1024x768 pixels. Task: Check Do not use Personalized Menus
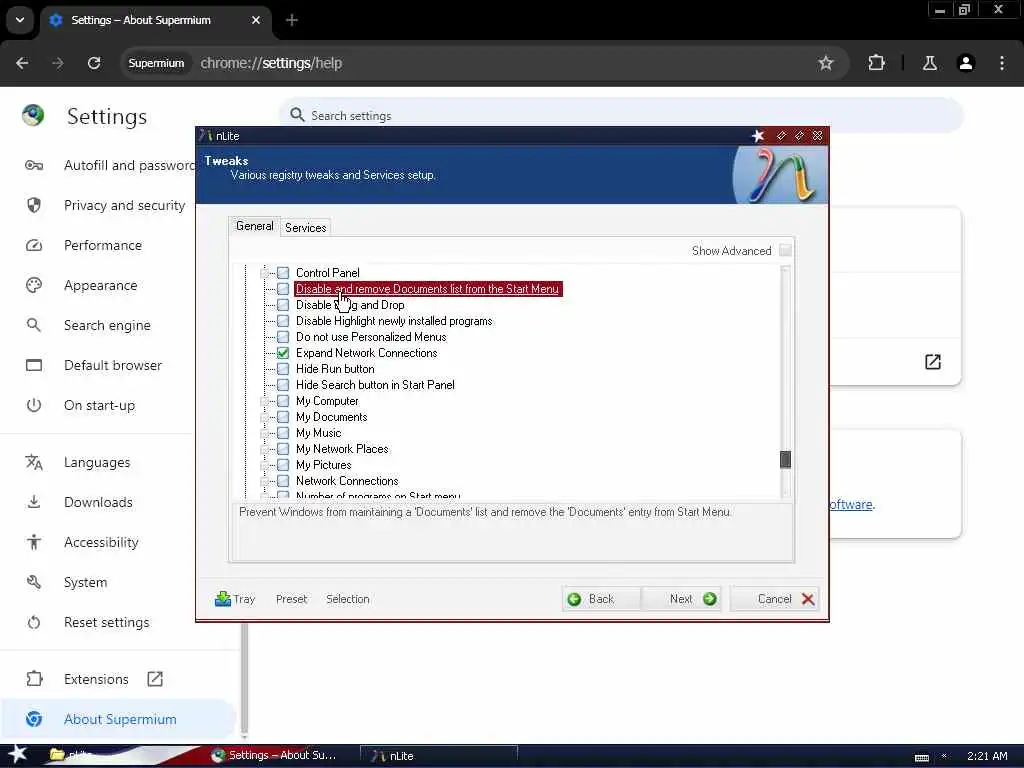(x=283, y=337)
